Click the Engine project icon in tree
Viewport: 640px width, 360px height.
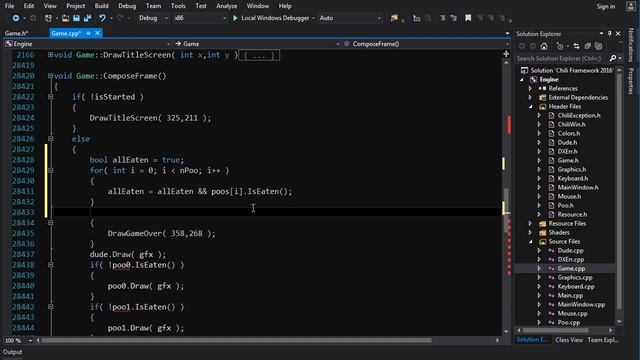[x=533, y=80]
